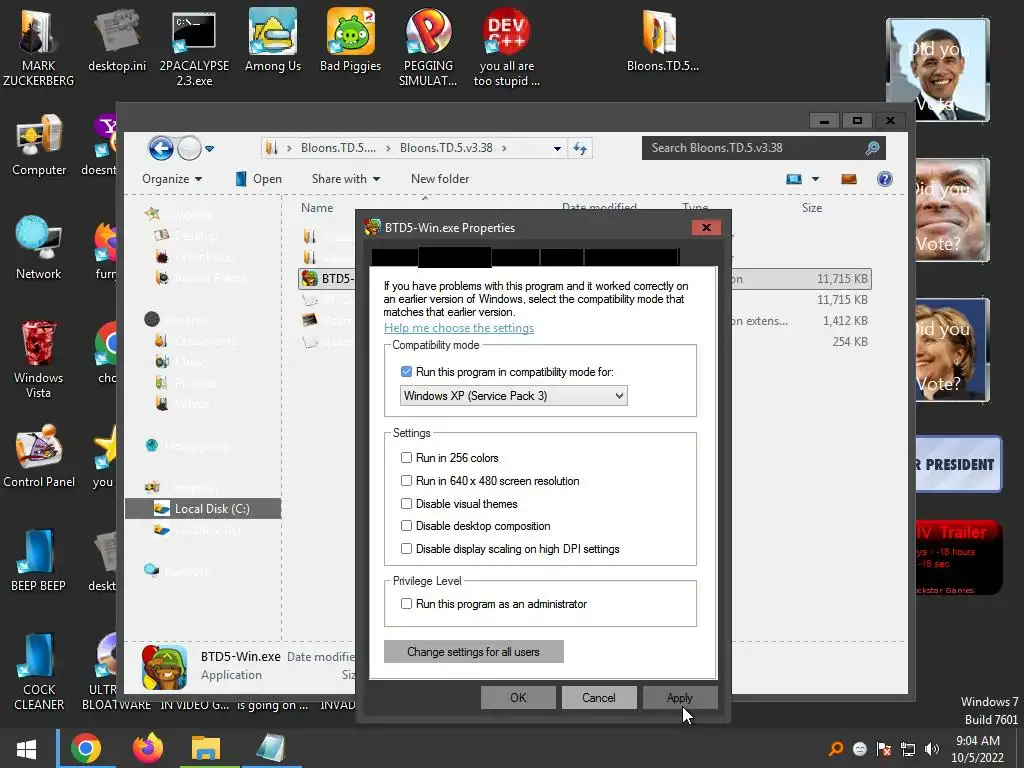Open the Windows Start button
Screen dimensions: 1024x768
[27, 748]
